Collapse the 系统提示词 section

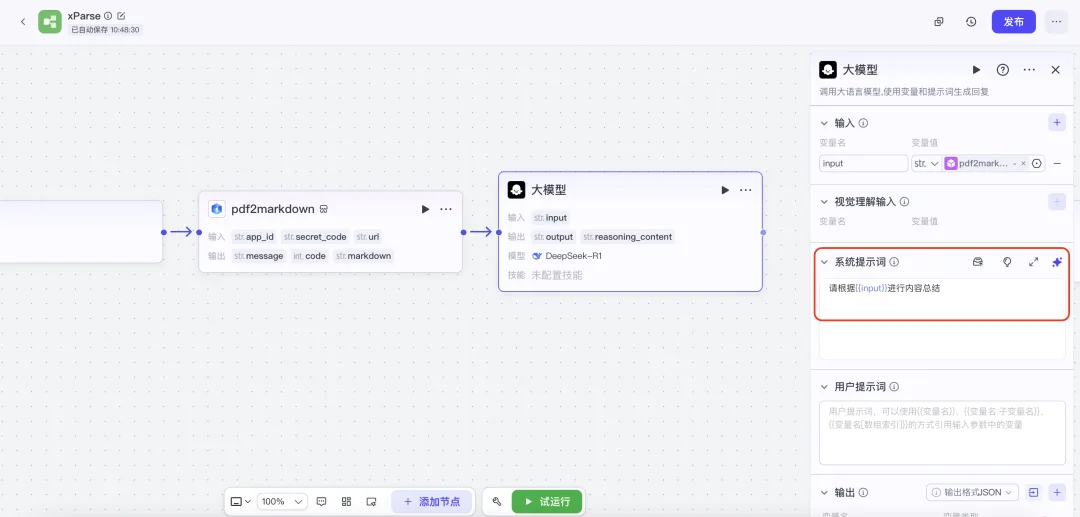(x=824, y=262)
